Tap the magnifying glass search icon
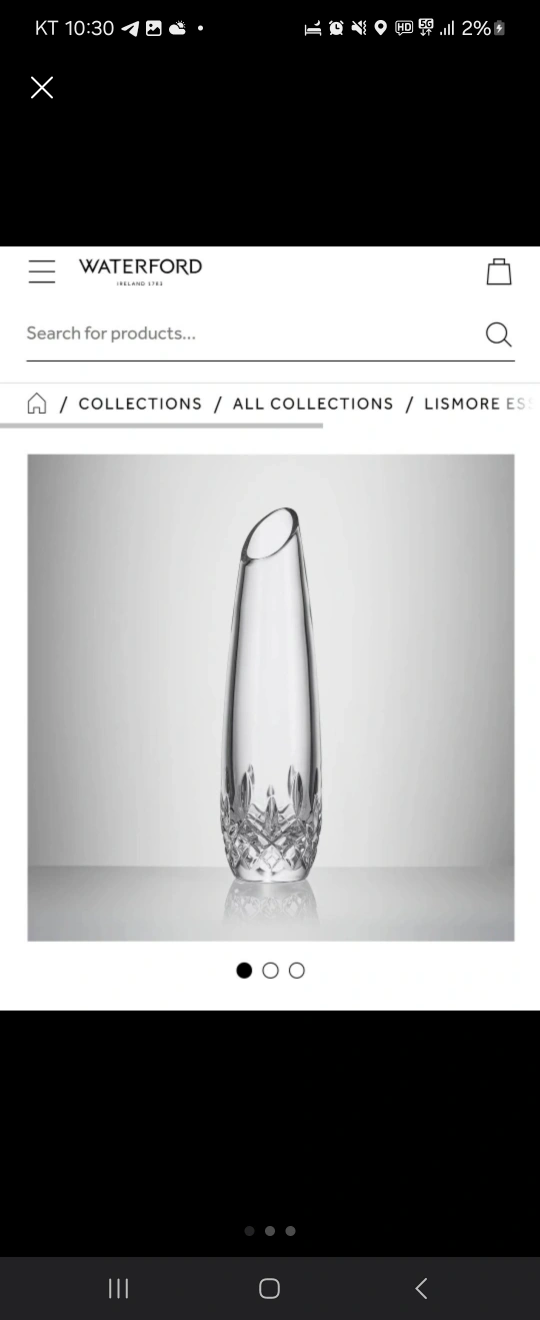This screenshot has height=1320, width=540. (x=498, y=334)
